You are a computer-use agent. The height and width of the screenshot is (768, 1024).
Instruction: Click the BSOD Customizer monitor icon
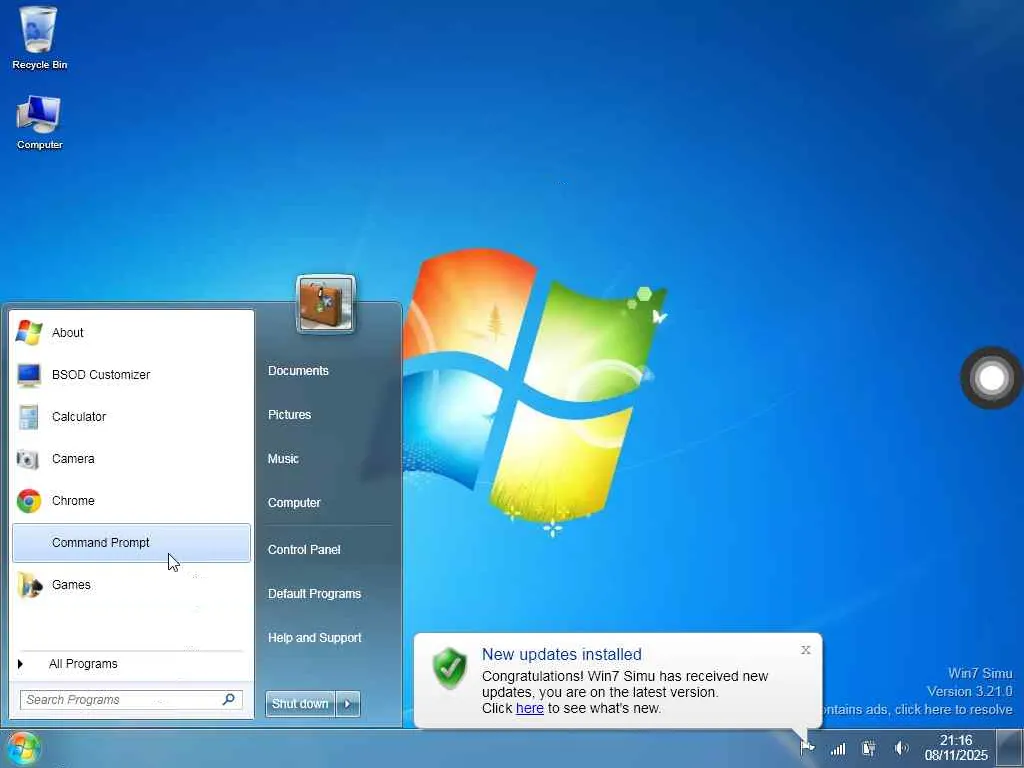[x=29, y=375]
